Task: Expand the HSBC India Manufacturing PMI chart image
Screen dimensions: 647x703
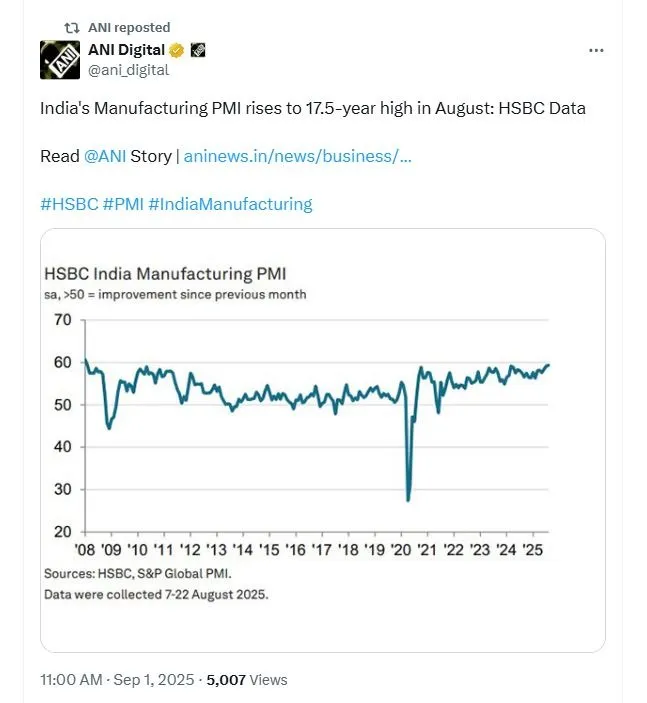Action: click(x=323, y=440)
